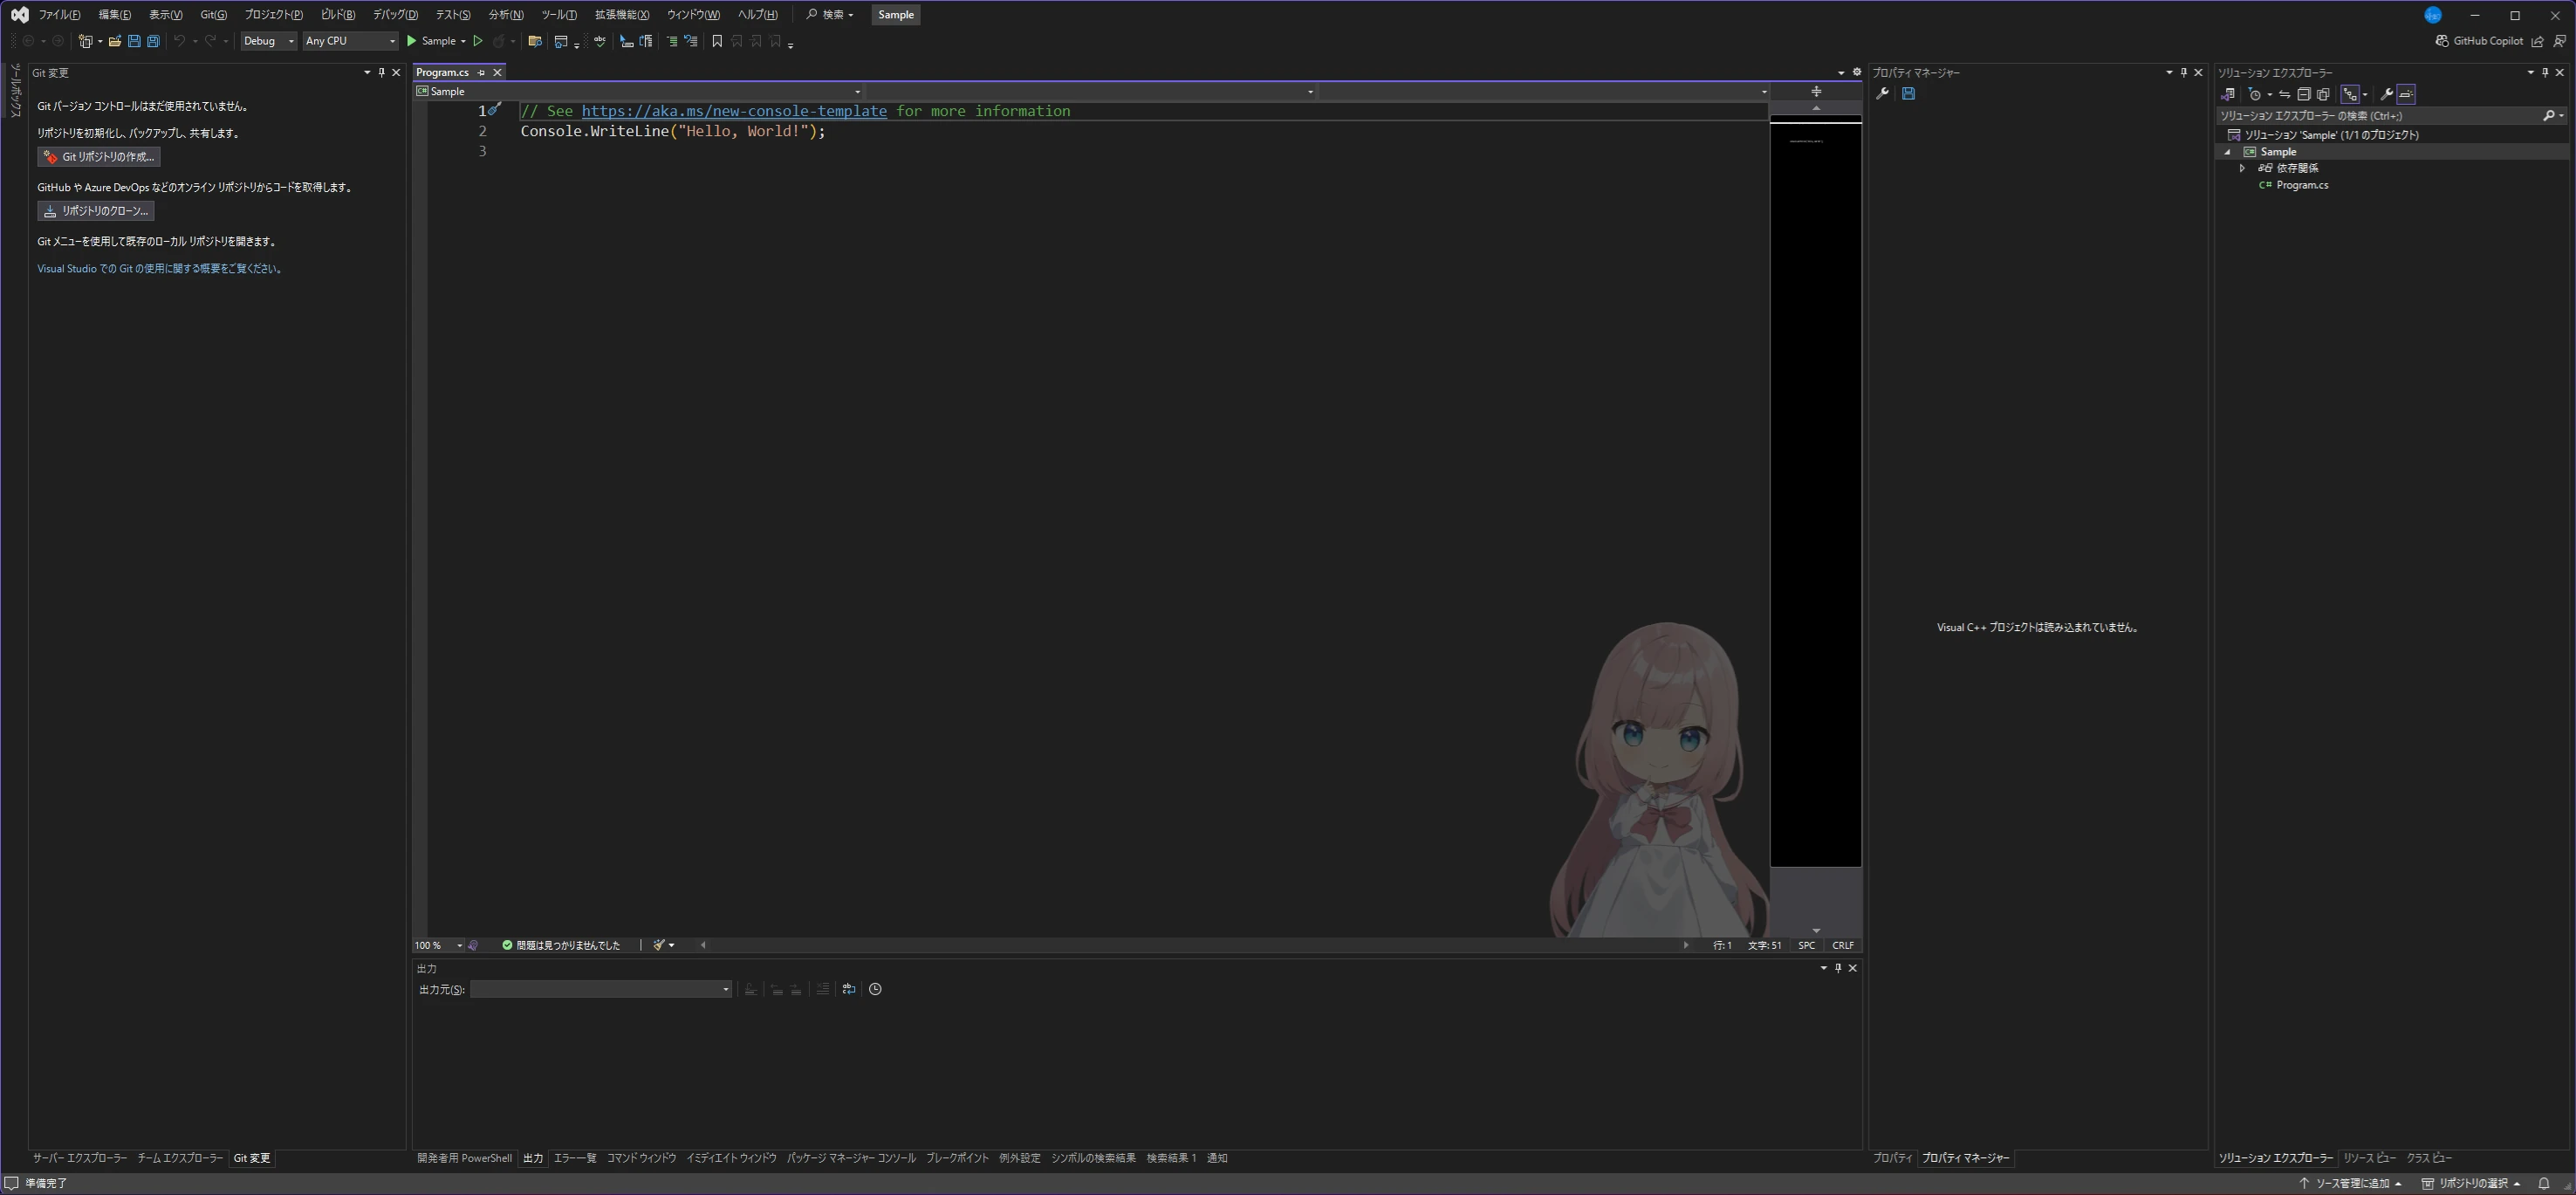
Task: Click the notifications bell in status bar
Action: point(2544,1183)
